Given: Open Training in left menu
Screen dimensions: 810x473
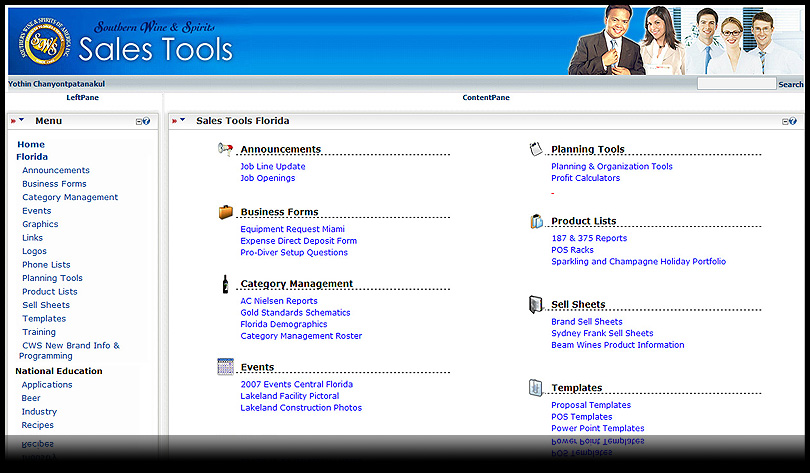Looking at the screenshot, I should pyautogui.click(x=39, y=332).
